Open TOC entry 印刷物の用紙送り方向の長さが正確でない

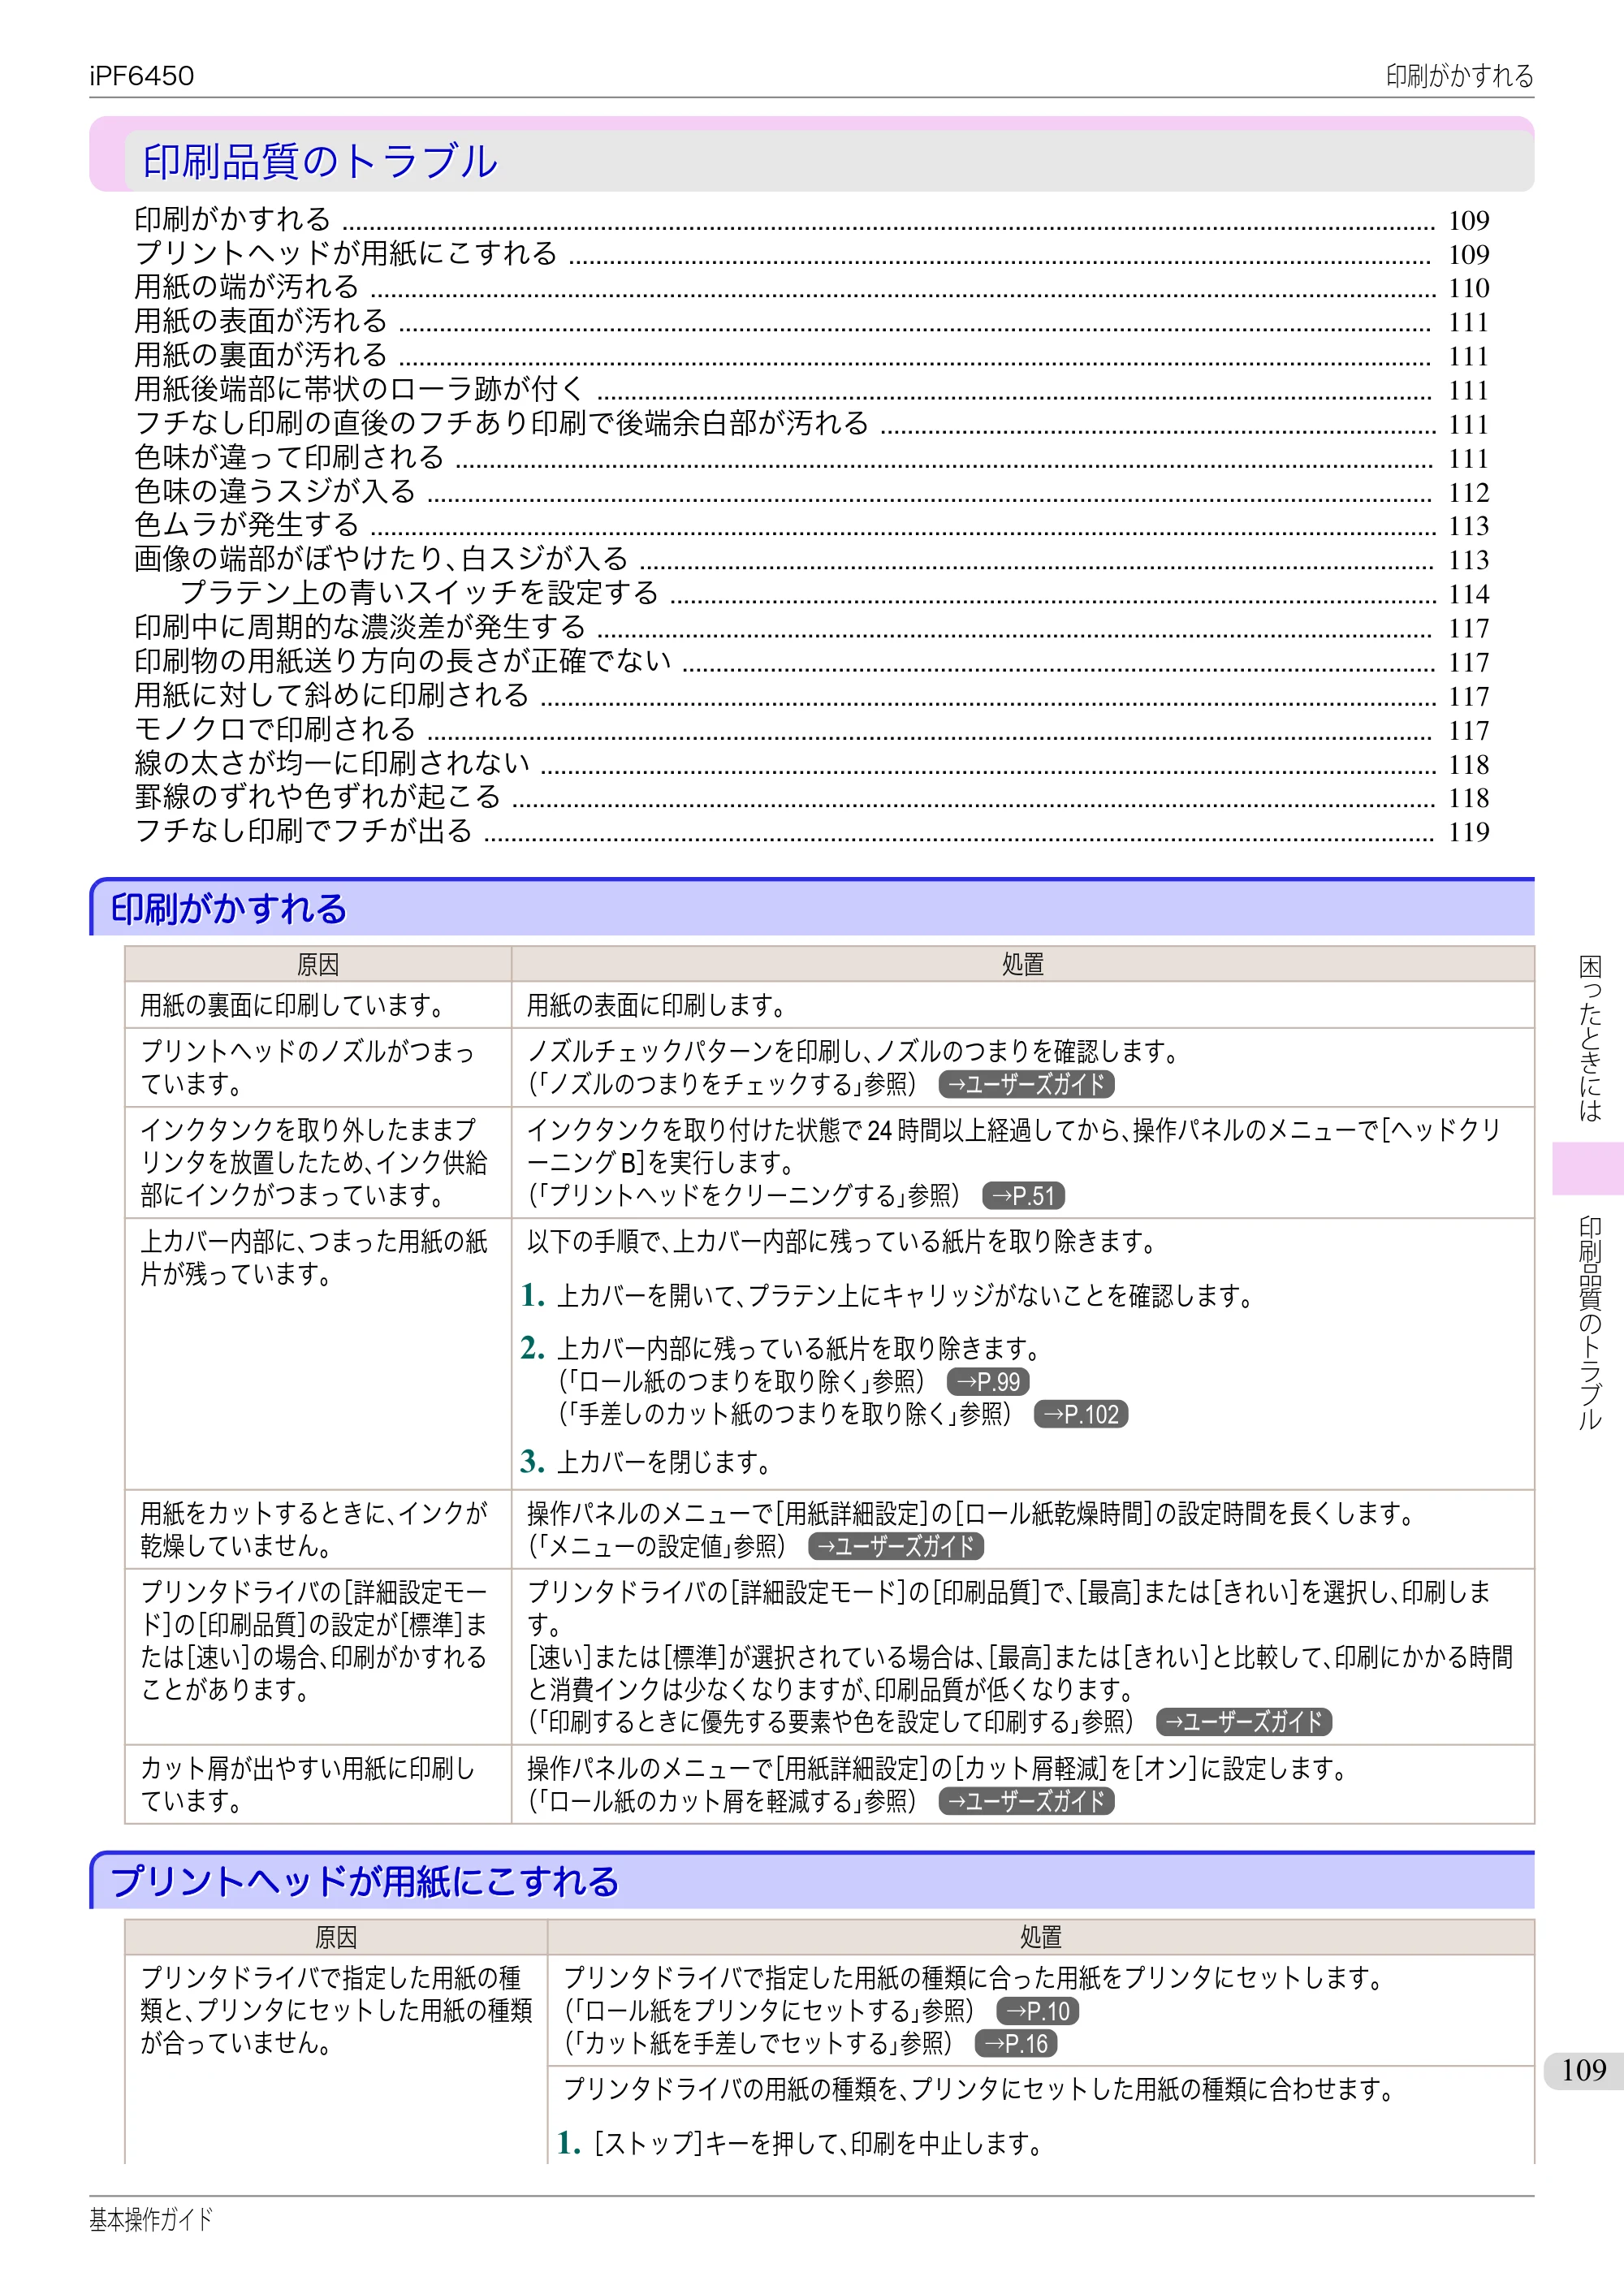(812, 661)
